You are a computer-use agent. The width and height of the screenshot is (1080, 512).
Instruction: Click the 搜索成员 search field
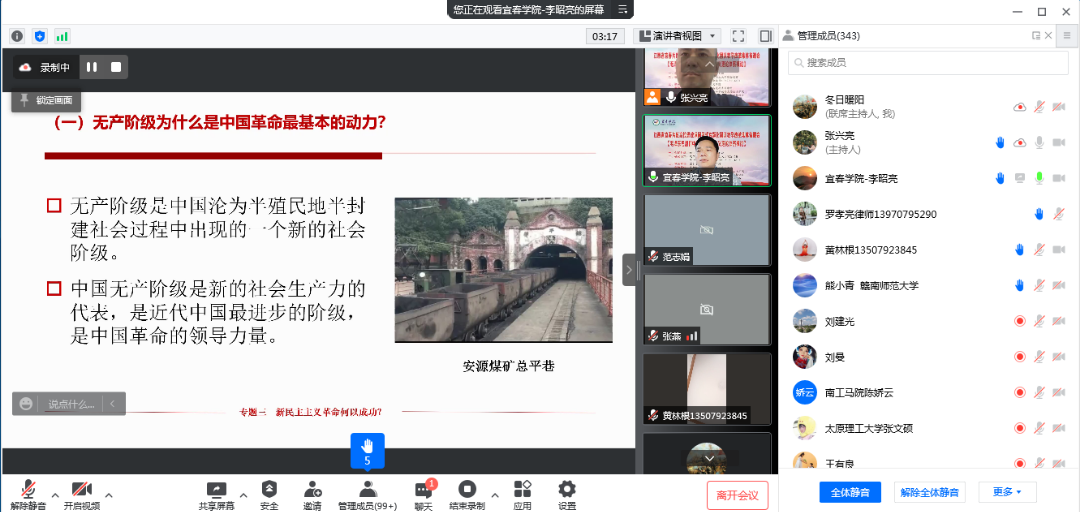click(920, 62)
